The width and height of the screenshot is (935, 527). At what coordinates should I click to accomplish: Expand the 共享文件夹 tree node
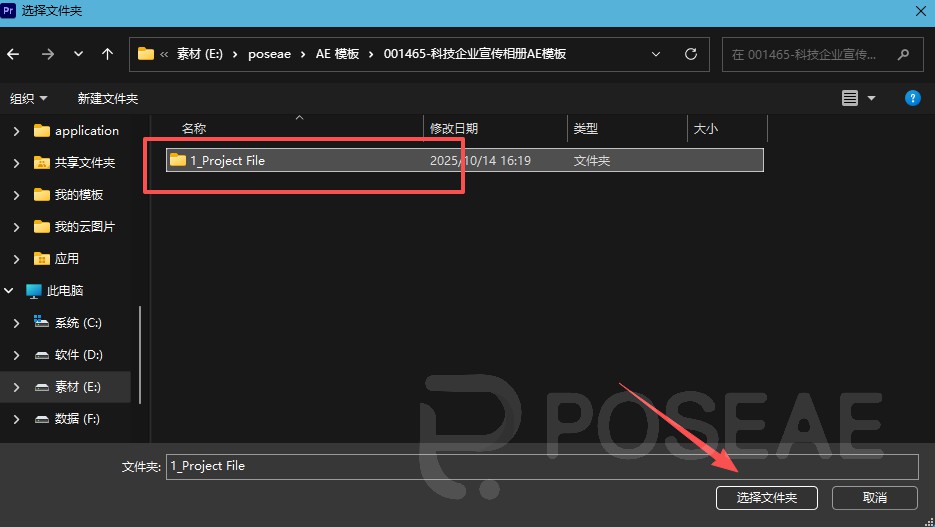click(x=16, y=163)
